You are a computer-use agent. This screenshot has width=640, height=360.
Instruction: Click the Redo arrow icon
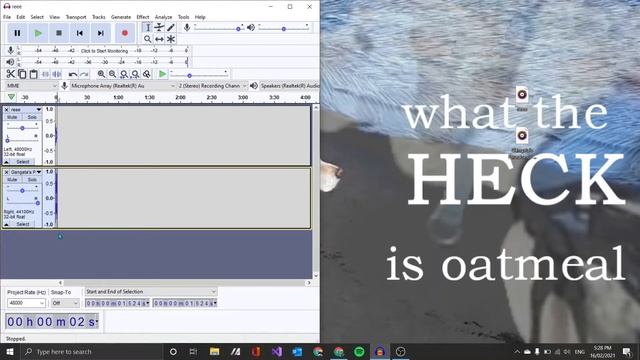pos(84,74)
